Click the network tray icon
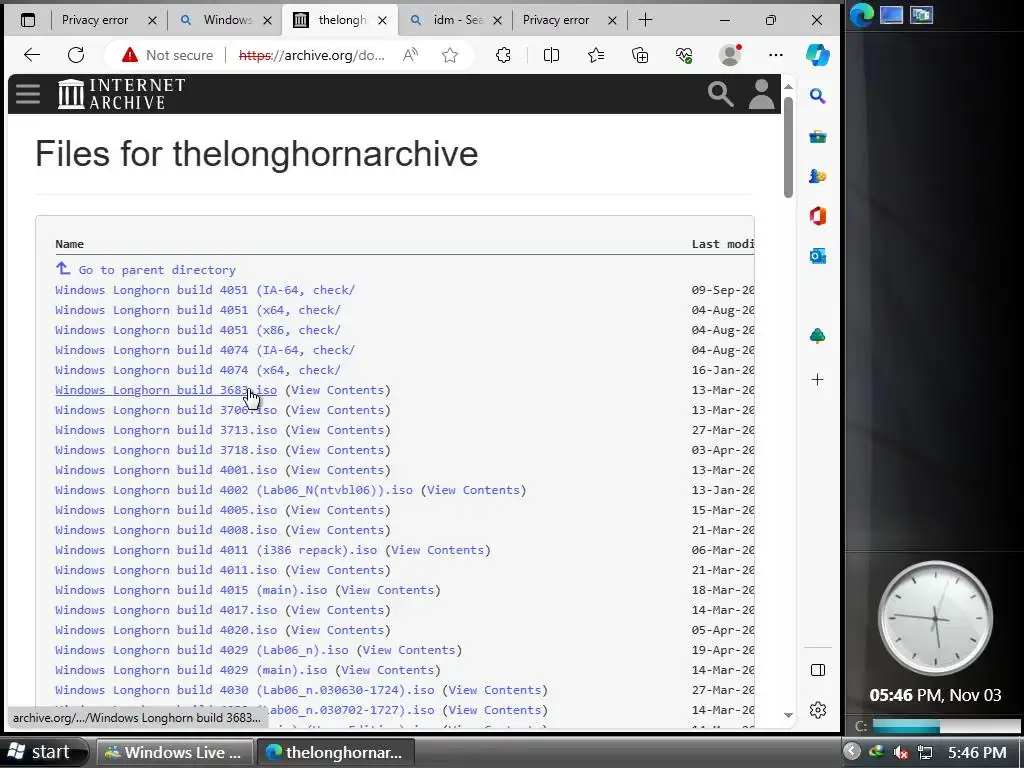1024x768 pixels. coord(925,752)
